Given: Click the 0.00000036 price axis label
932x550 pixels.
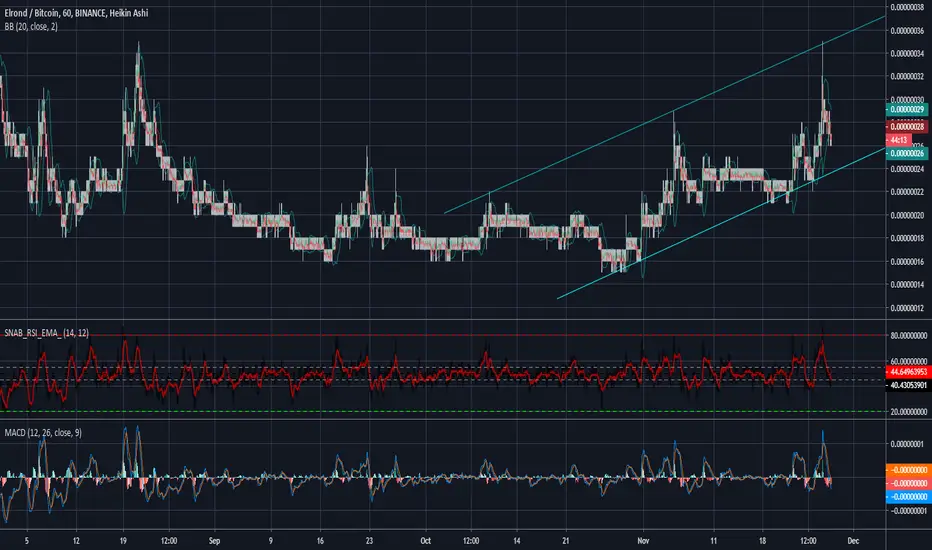Looking at the screenshot, I should (907, 30).
